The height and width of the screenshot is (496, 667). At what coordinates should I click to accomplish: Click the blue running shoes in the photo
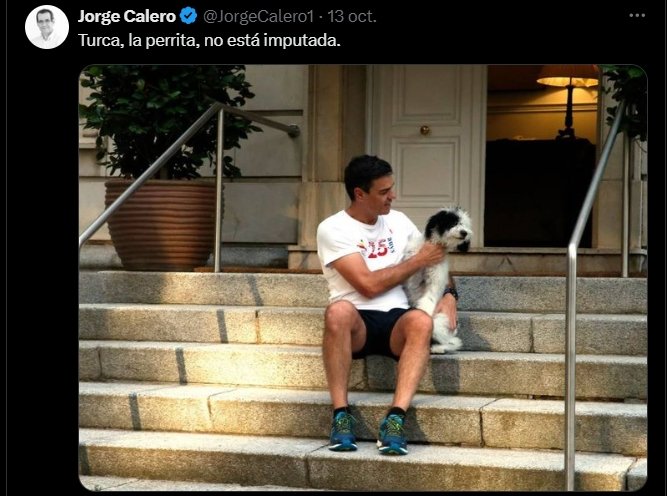pyautogui.click(x=368, y=430)
